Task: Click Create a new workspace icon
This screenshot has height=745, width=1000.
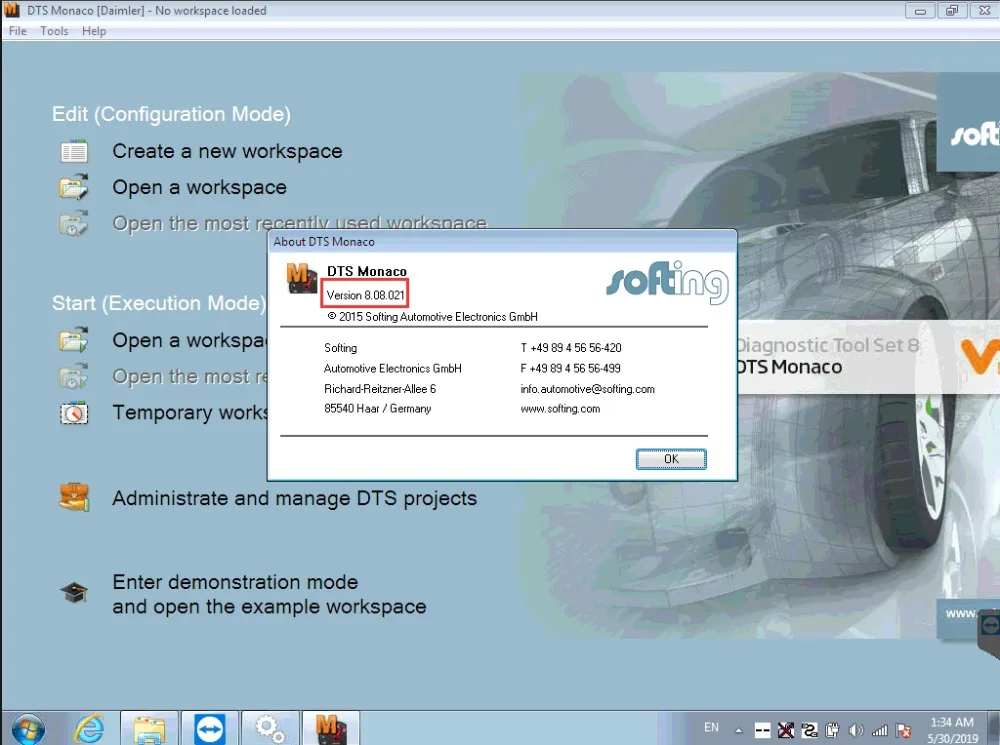Action: pos(74,152)
